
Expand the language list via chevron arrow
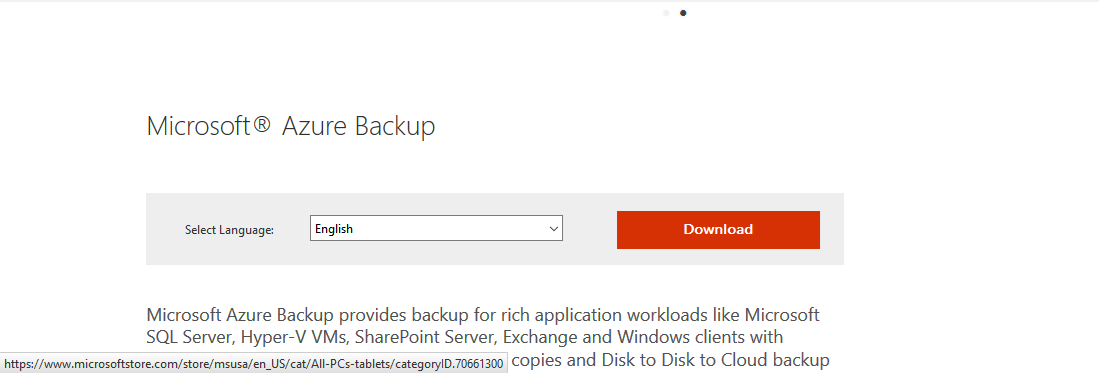coord(554,229)
